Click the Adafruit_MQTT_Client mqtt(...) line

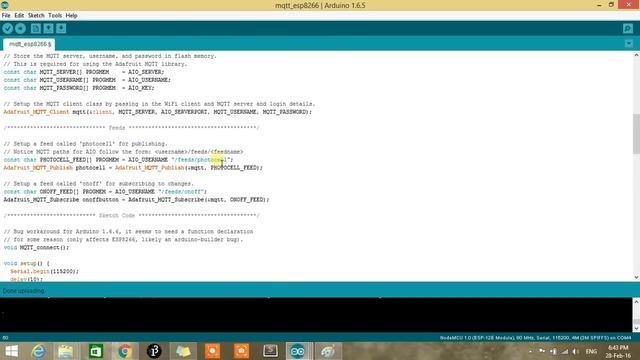click(x=158, y=112)
